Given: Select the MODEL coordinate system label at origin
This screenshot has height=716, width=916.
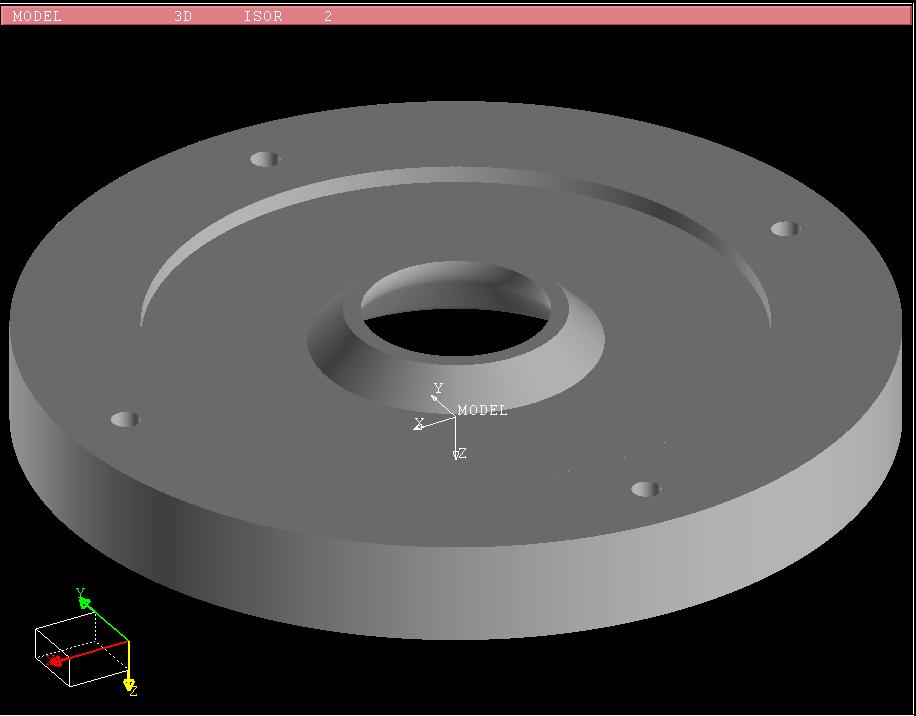Looking at the screenshot, I should tap(483, 411).
